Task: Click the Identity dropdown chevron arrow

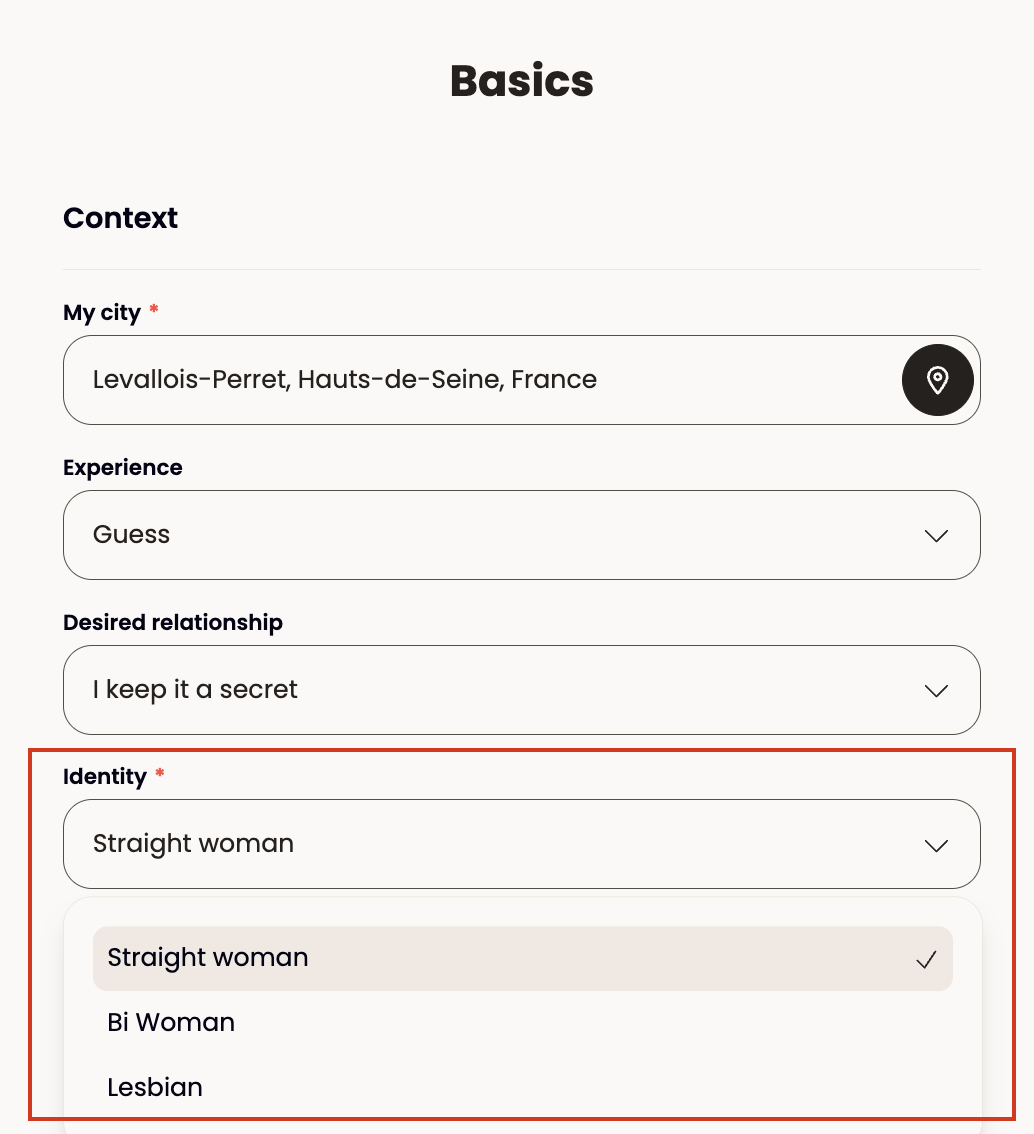Action: pyautogui.click(x=936, y=845)
